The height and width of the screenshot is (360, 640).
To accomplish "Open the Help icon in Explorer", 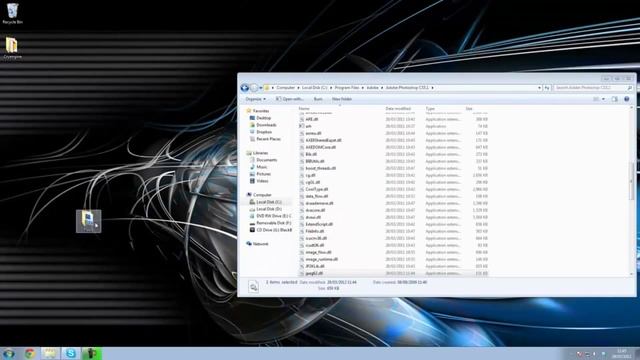I will tap(627, 99).
